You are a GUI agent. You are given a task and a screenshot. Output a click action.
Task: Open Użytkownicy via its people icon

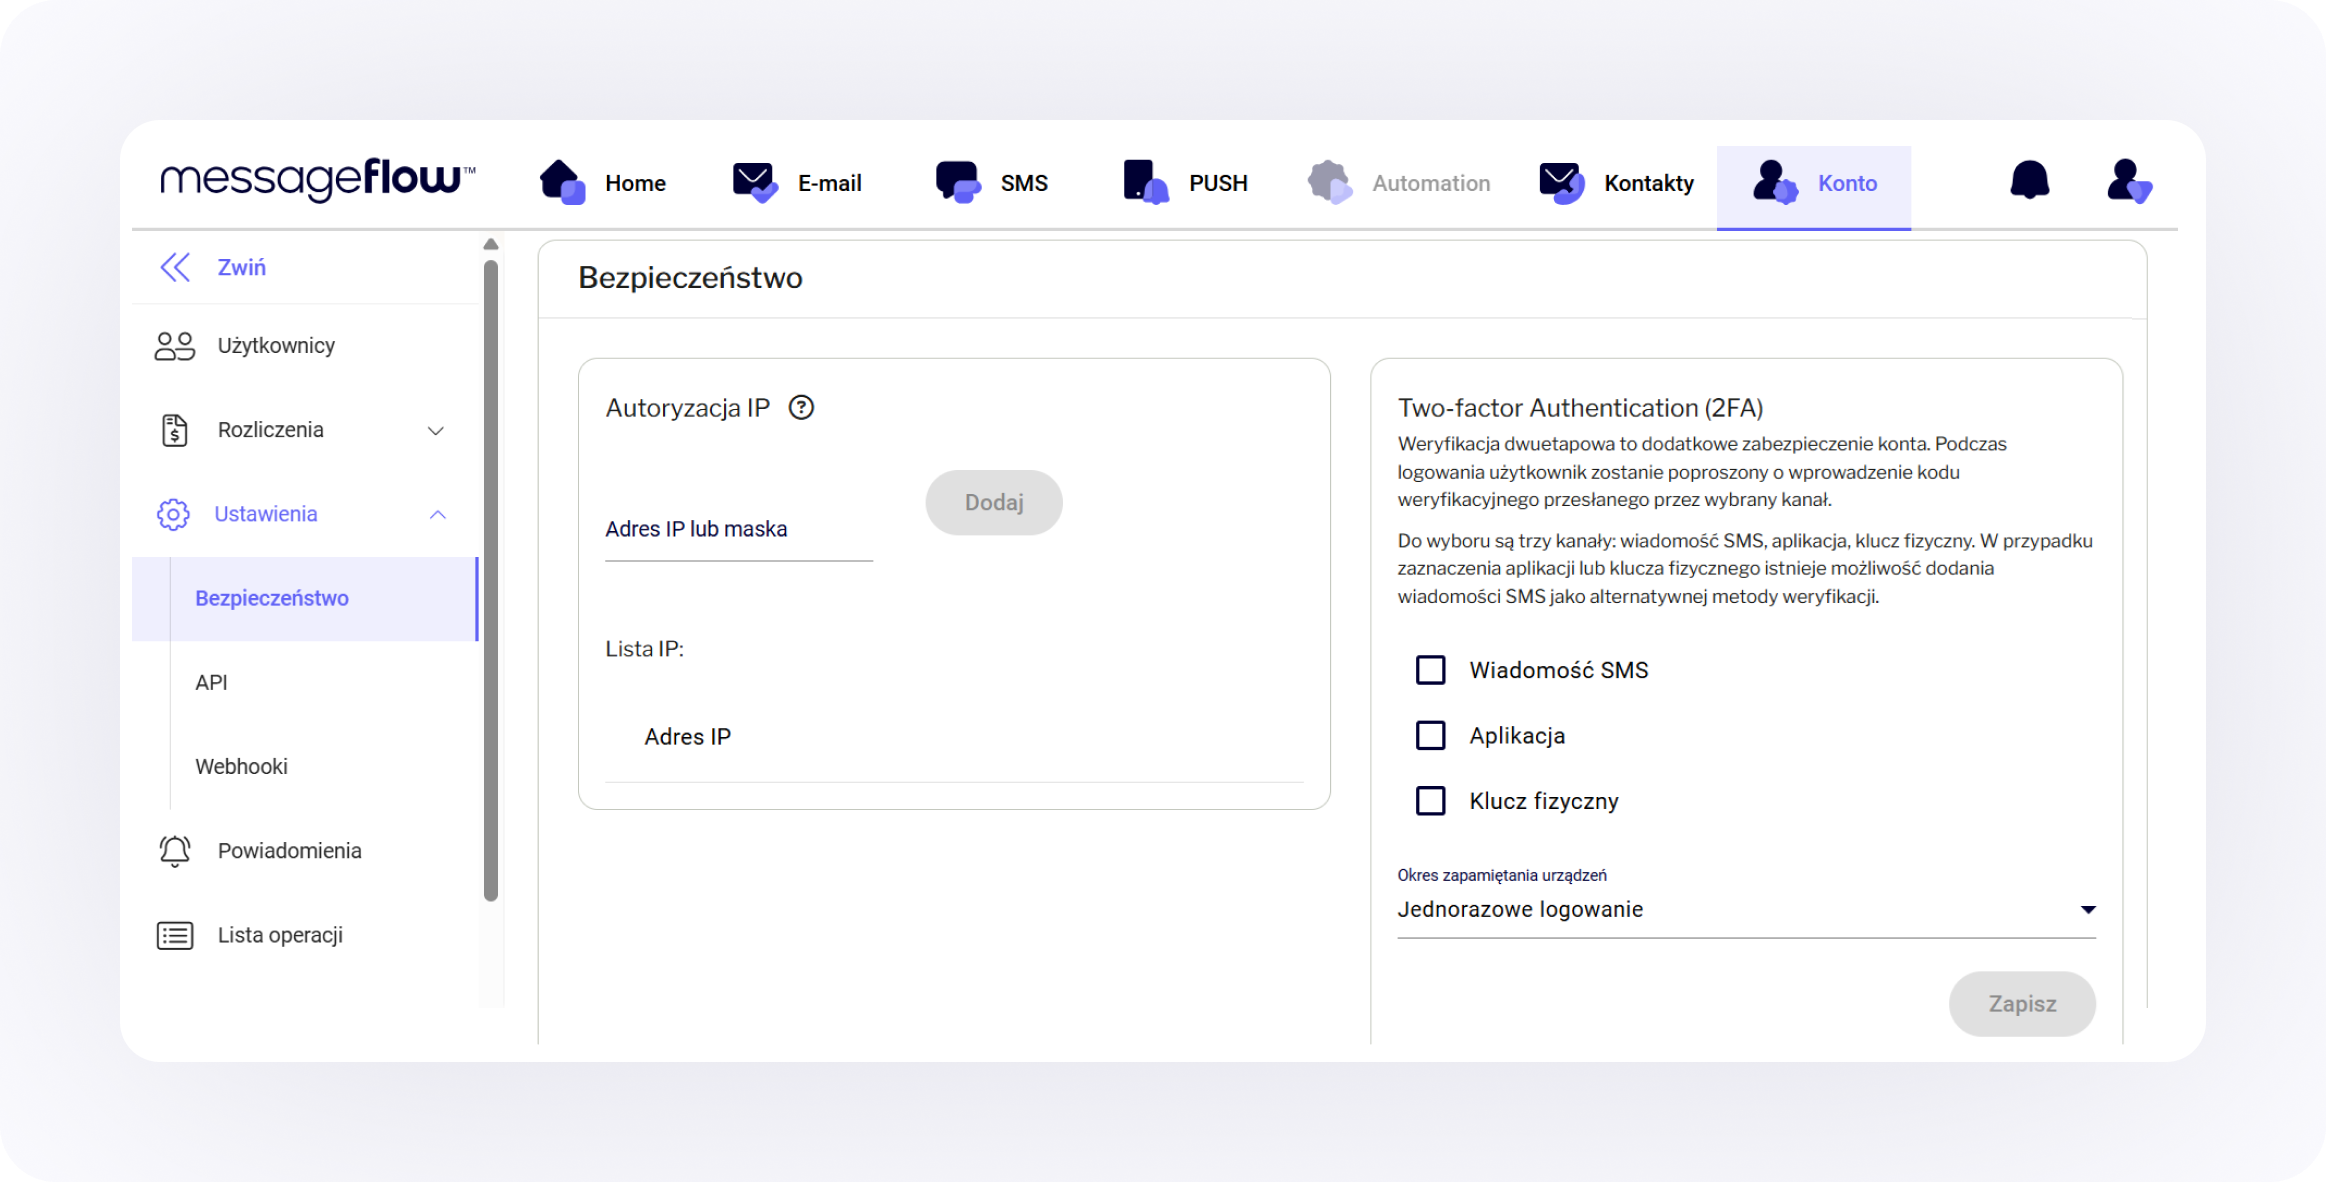[x=174, y=346]
